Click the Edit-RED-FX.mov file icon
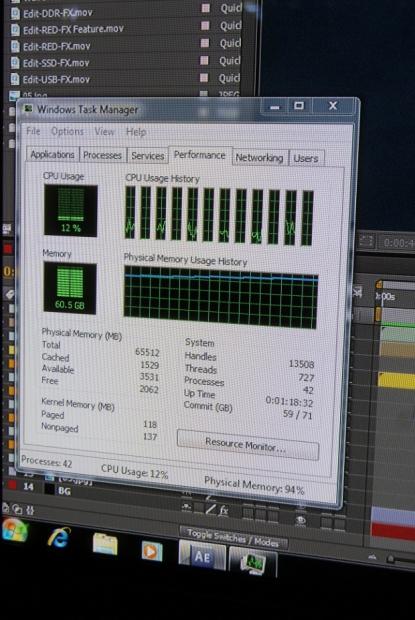 pyautogui.click(x=15, y=46)
